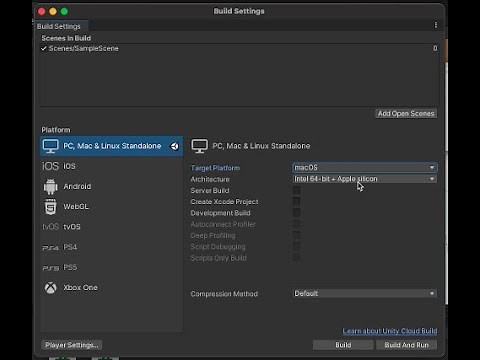Open Player Settings
This screenshot has height=360, width=480.
point(72,345)
